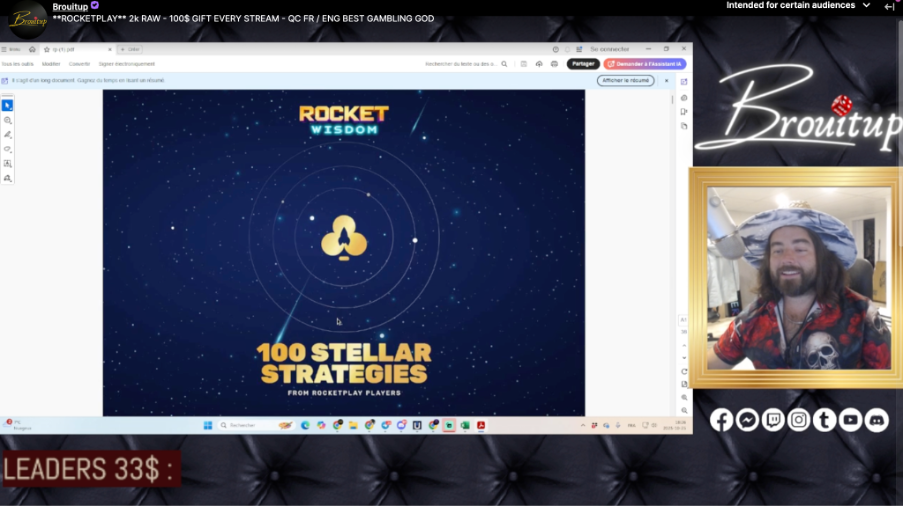
Task: Click the print icon in Acrobat toolbar
Action: [x=554, y=64]
